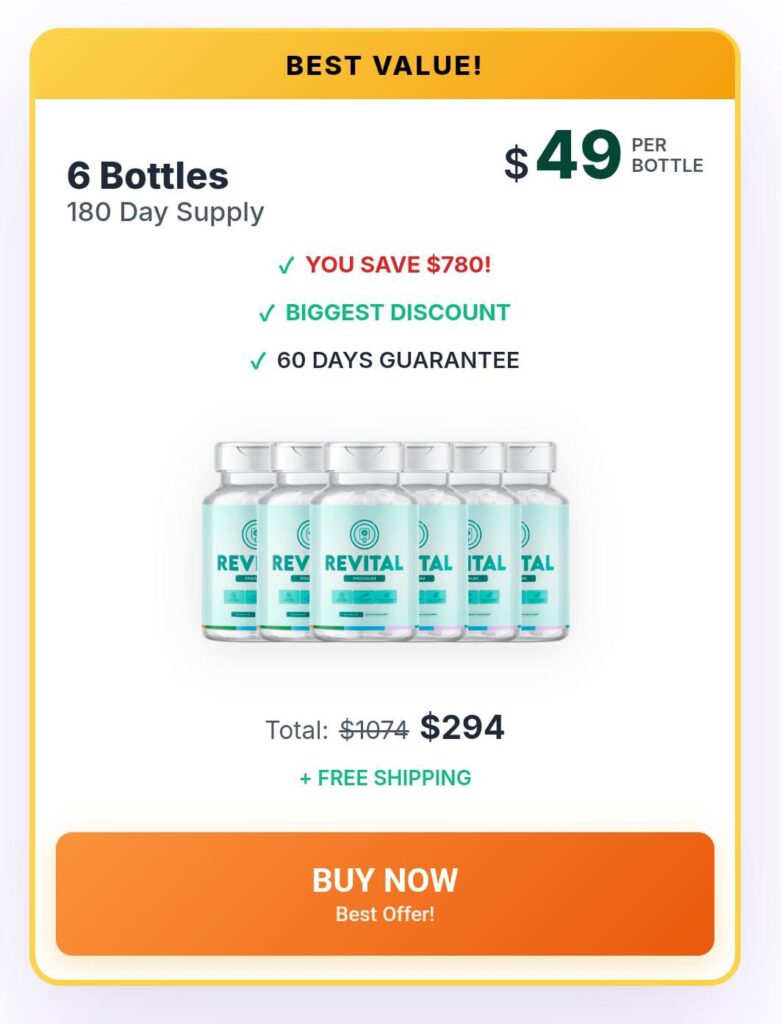782x1024 pixels.
Task: Click the green $49 price
Action: (578, 156)
